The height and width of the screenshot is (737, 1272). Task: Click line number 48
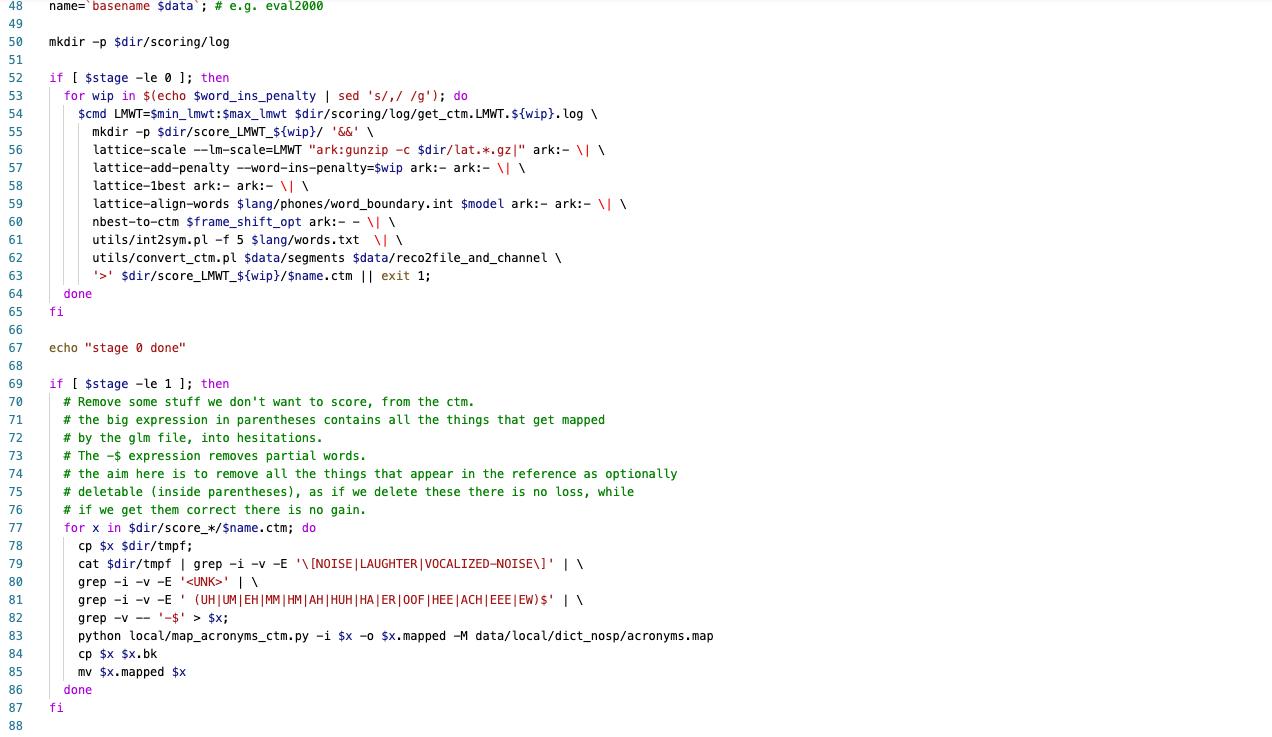coord(15,6)
